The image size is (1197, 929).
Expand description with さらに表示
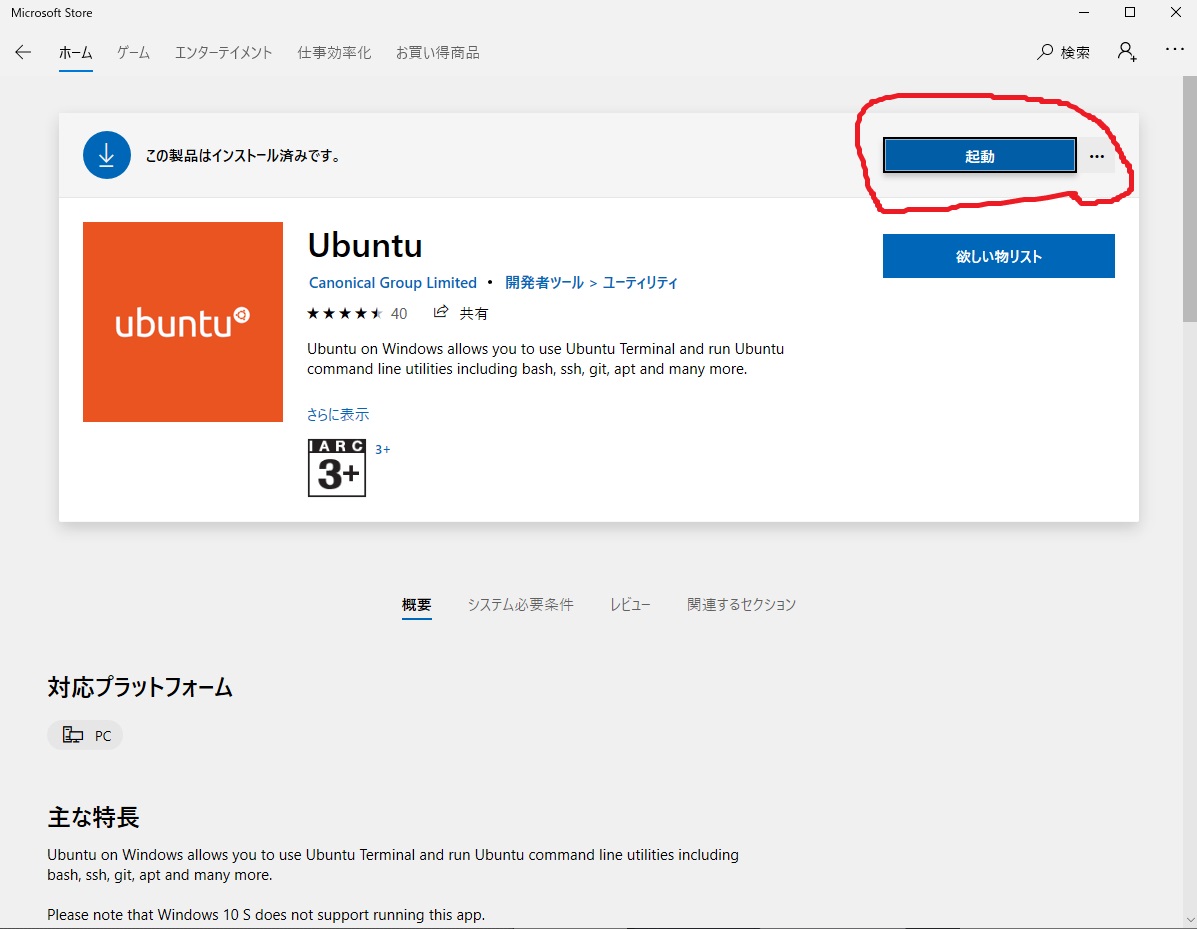click(x=337, y=415)
